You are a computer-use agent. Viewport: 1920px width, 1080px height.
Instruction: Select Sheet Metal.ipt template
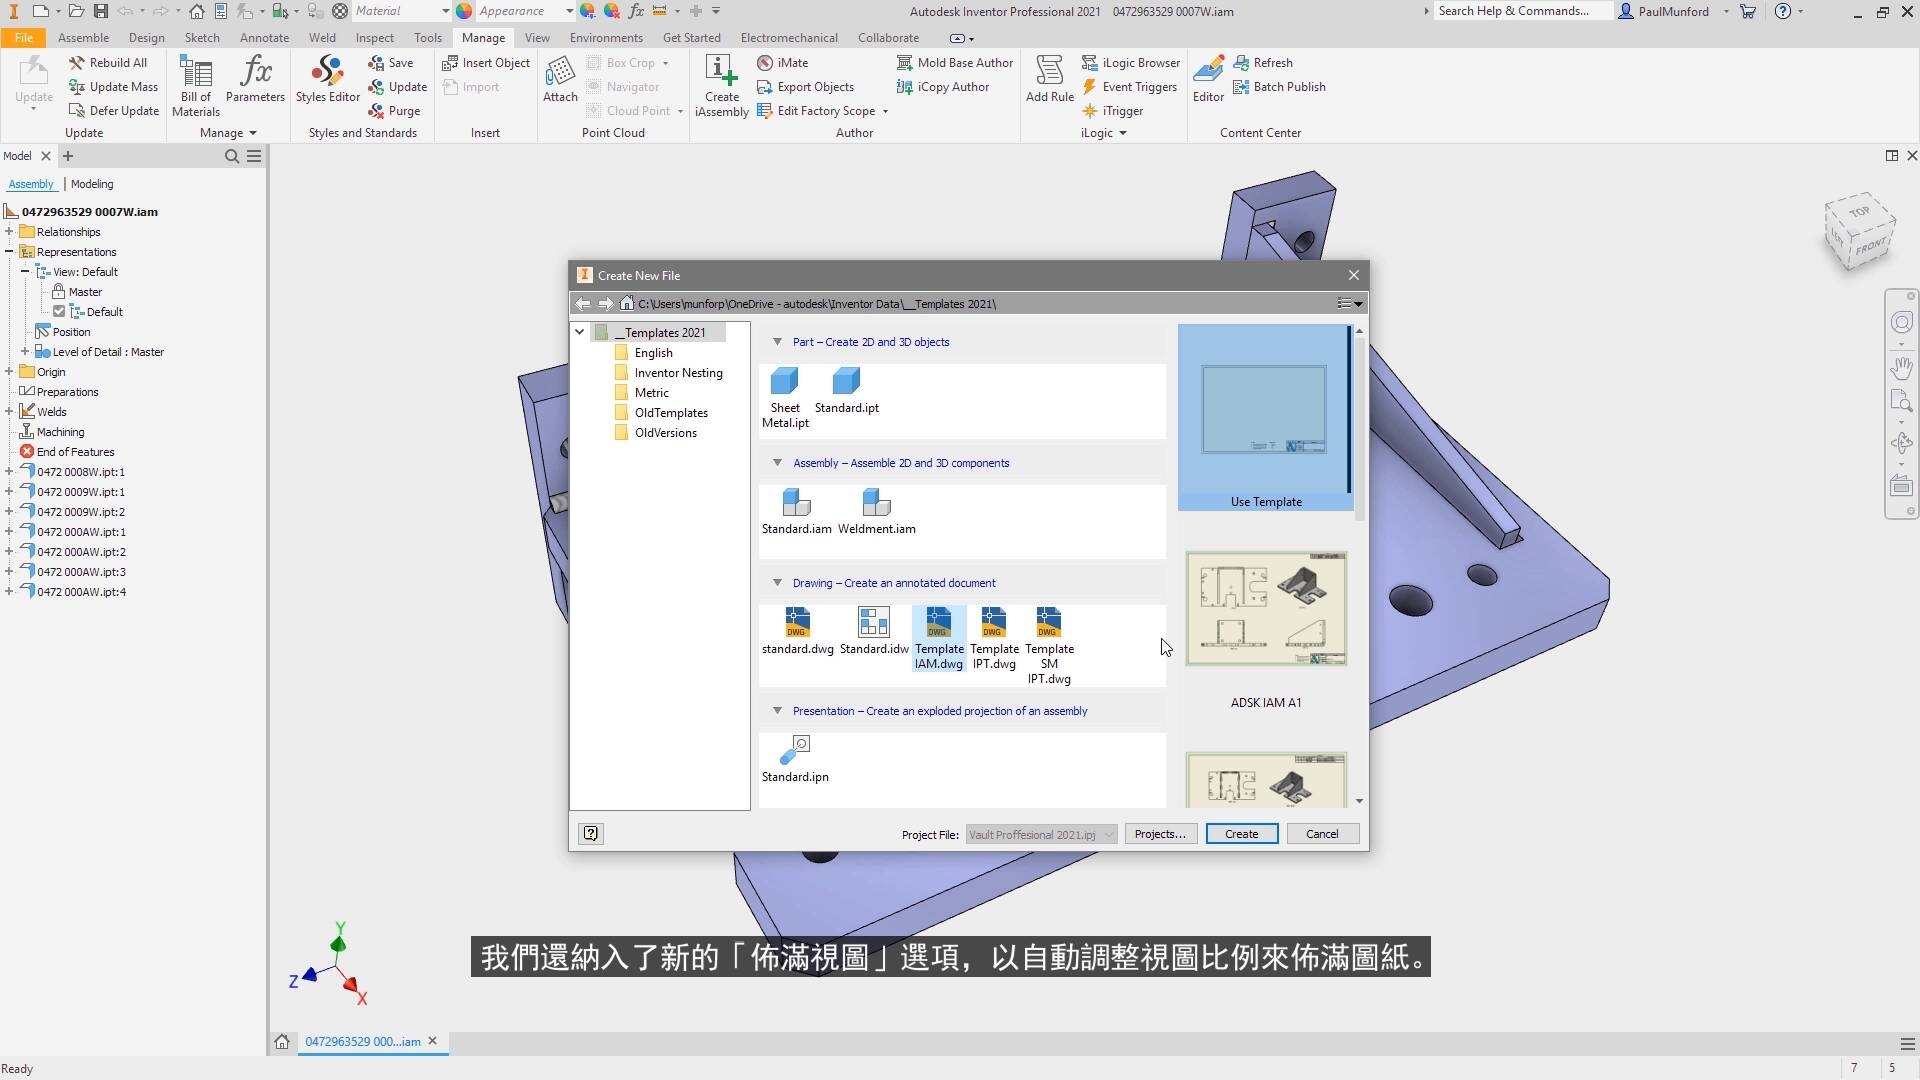[785, 398]
